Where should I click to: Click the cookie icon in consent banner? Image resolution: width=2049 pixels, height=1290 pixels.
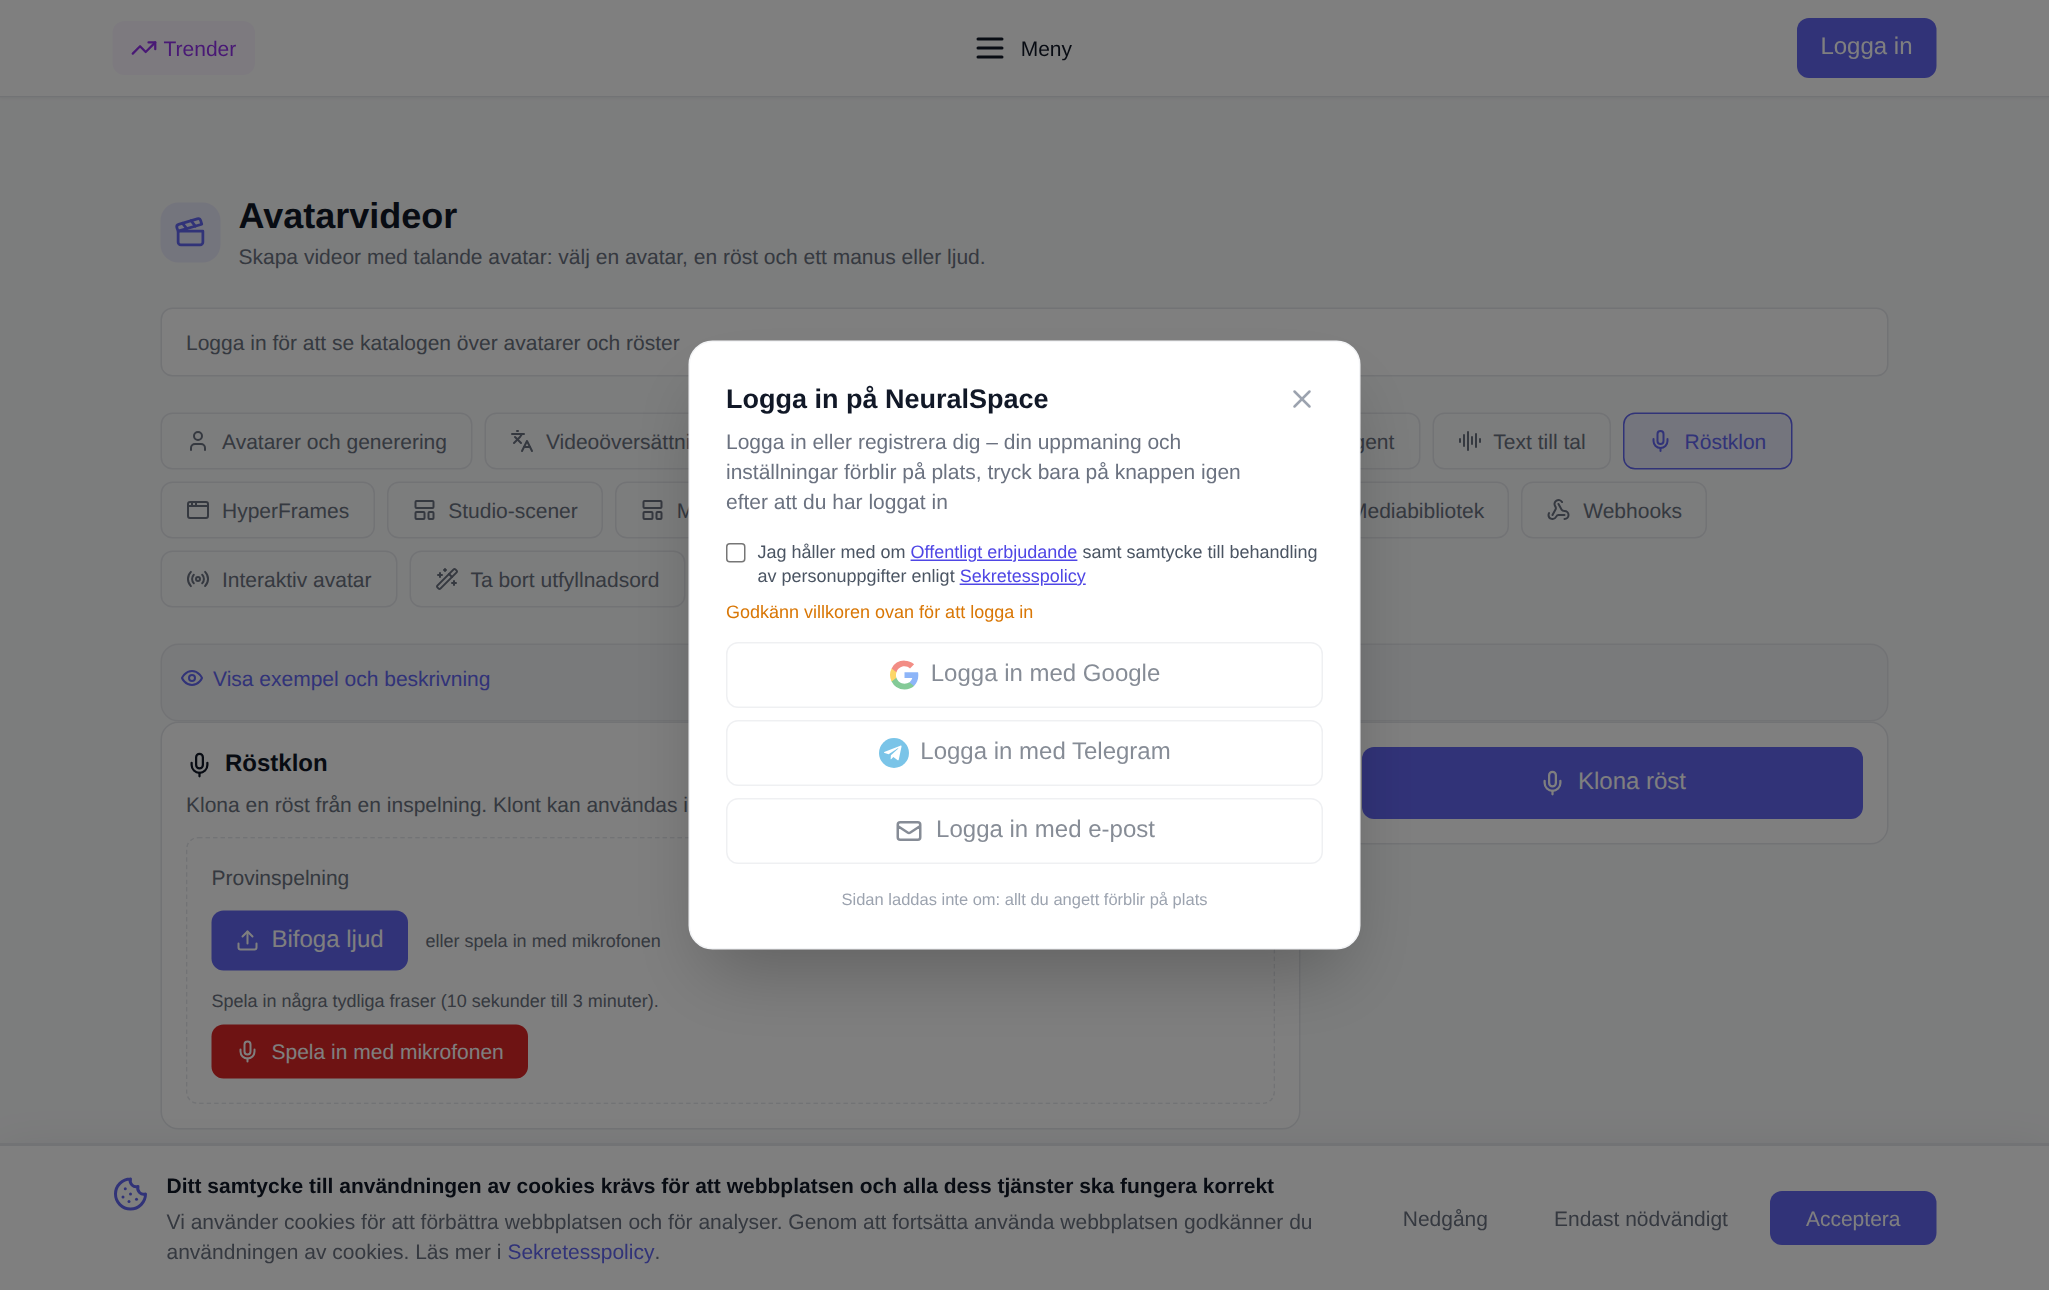130,1193
